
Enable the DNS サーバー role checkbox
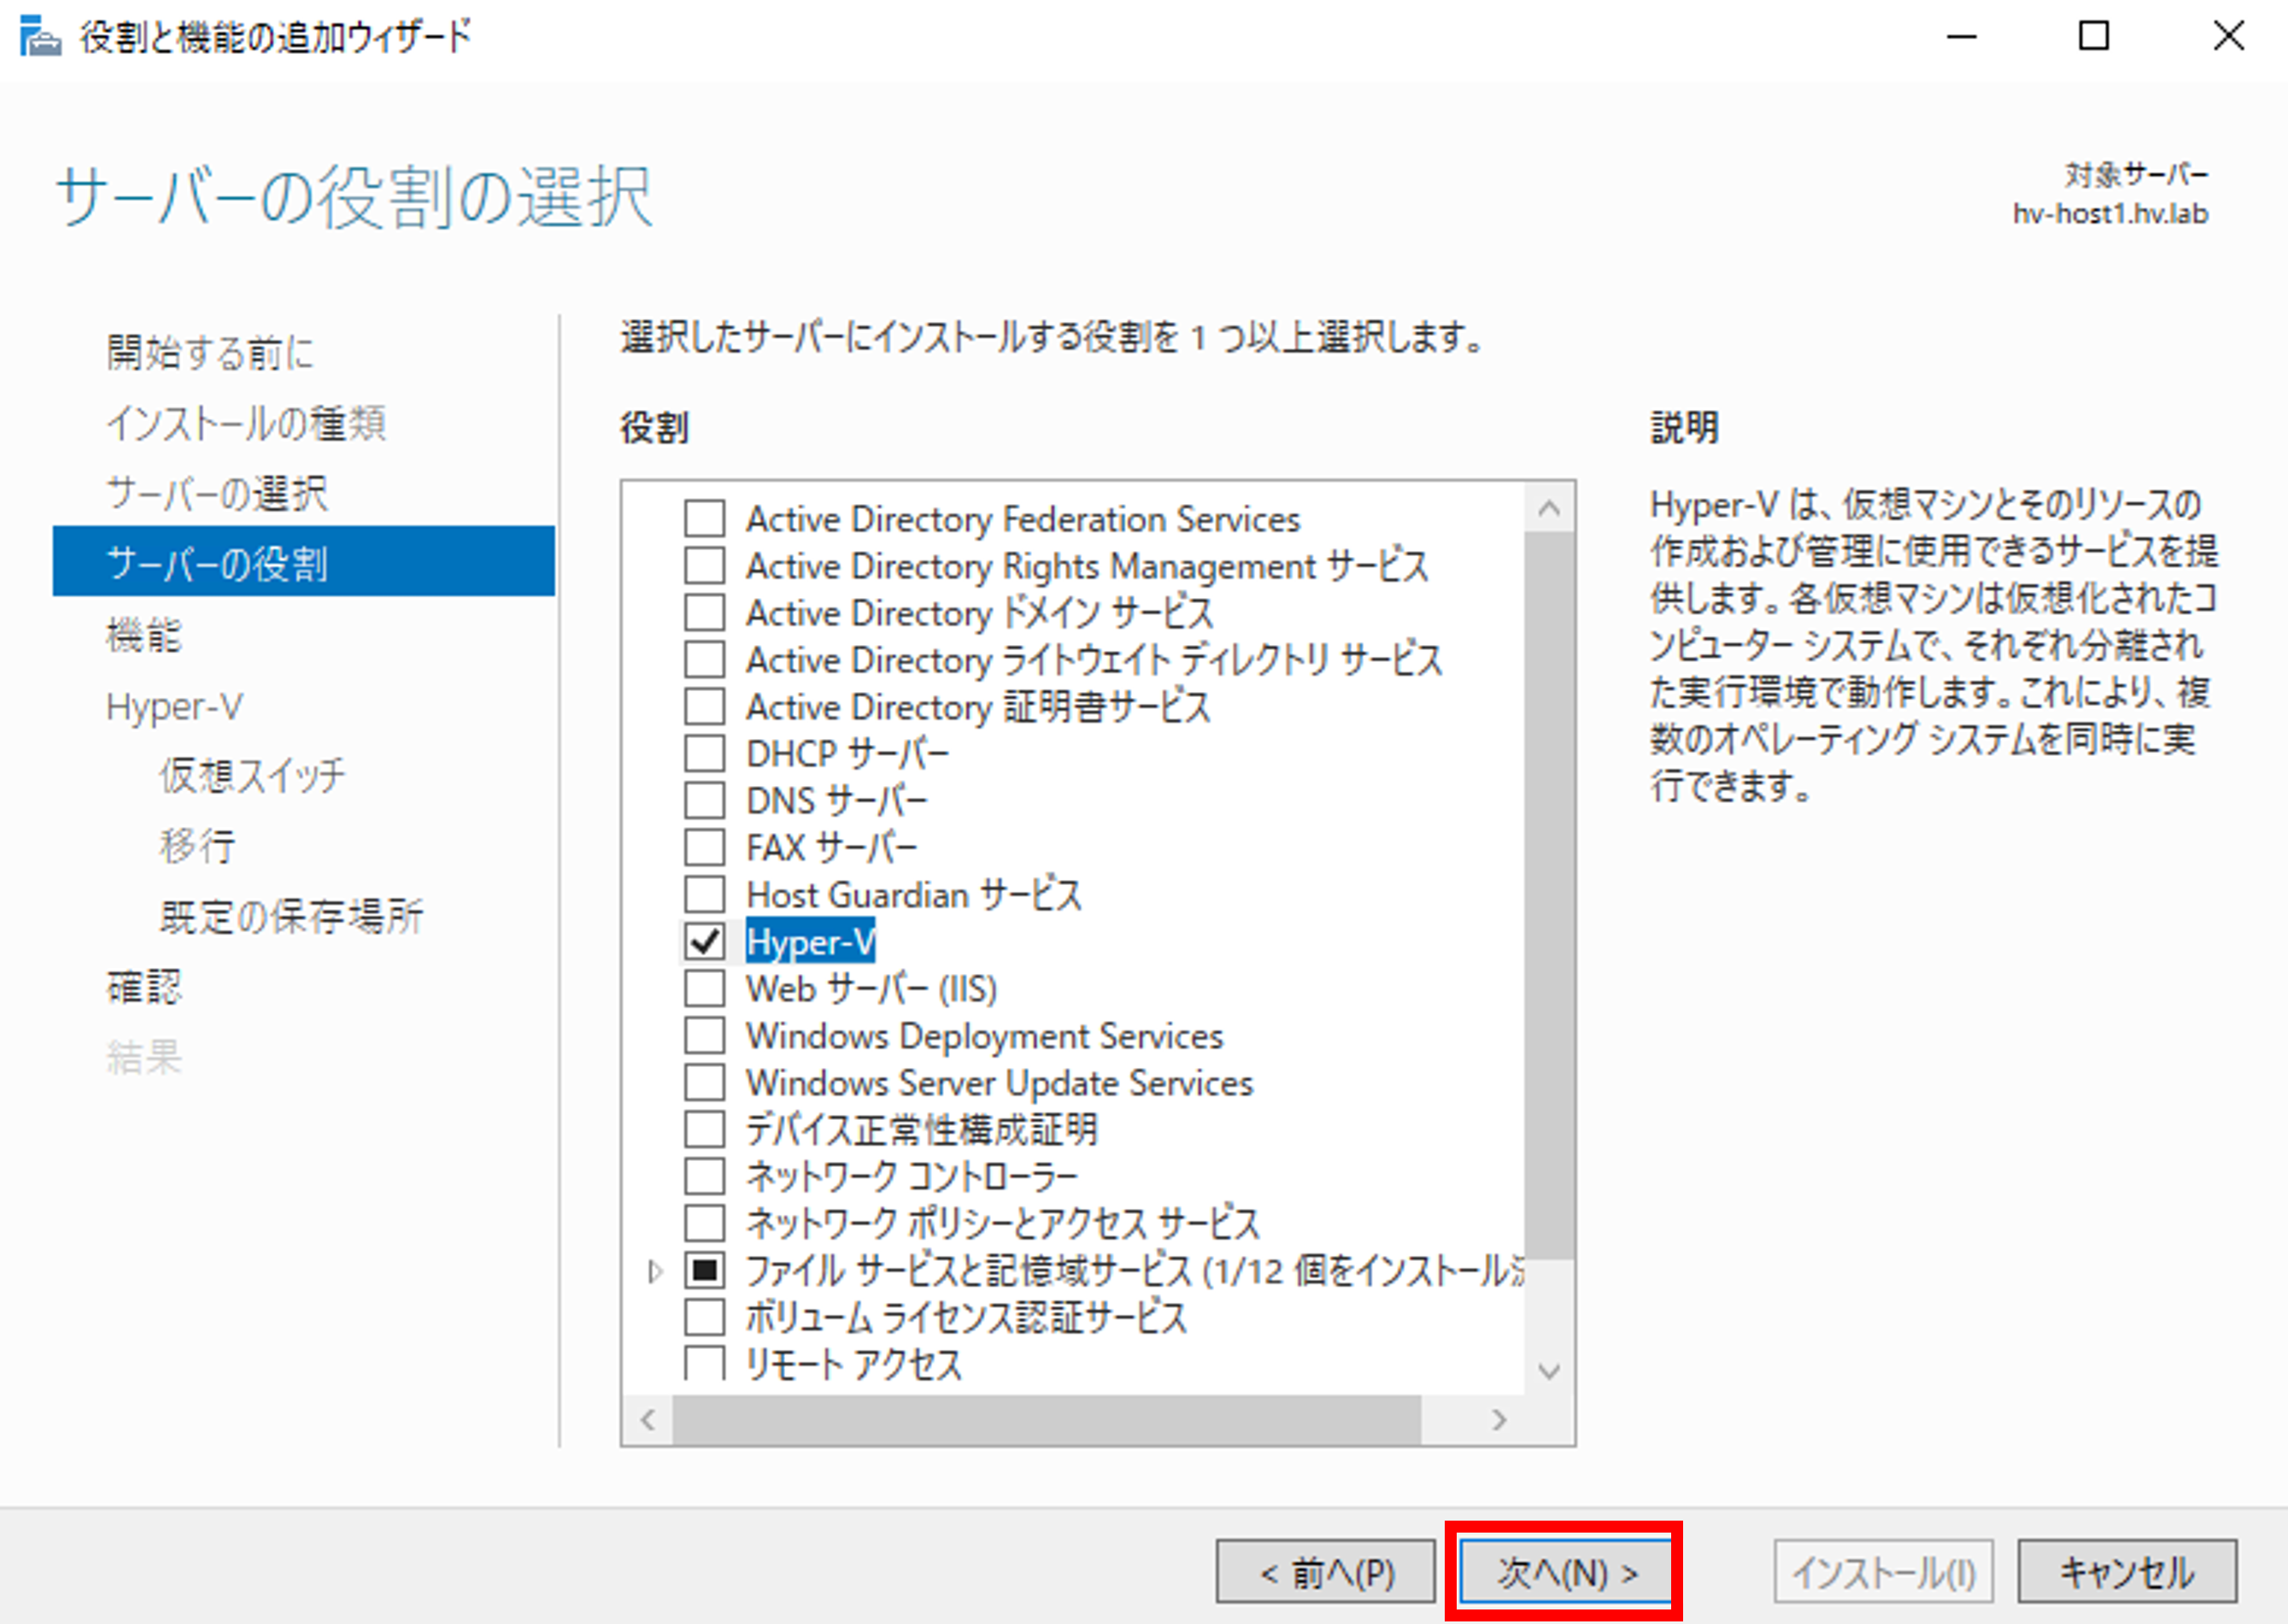(705, 801)
